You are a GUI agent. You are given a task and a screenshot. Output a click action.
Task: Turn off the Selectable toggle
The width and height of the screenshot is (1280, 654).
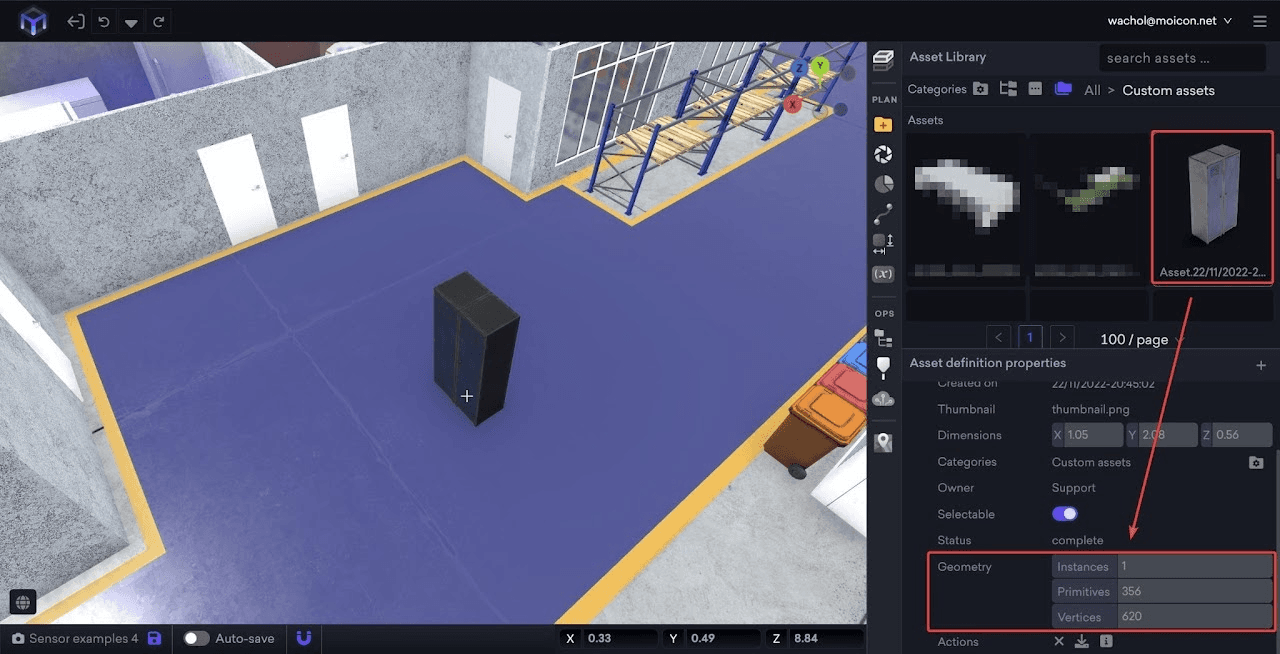coord(1065,514)
